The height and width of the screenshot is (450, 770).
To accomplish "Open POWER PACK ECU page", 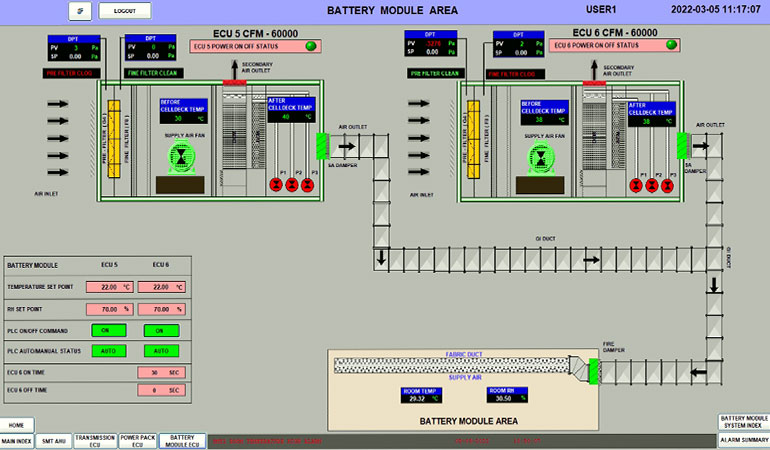I will click(x=138, y=441).
